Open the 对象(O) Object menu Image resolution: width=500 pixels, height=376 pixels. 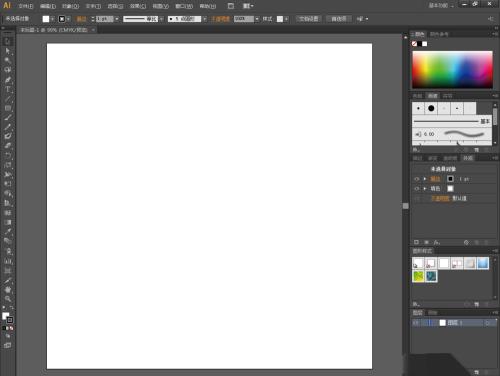[71, 6]
